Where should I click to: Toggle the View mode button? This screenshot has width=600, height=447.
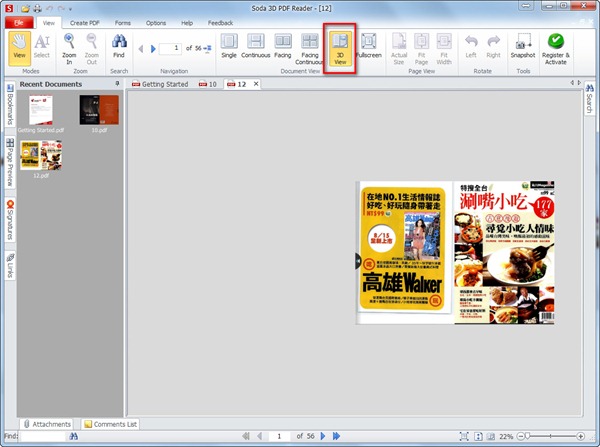click(x=20, y=47)
